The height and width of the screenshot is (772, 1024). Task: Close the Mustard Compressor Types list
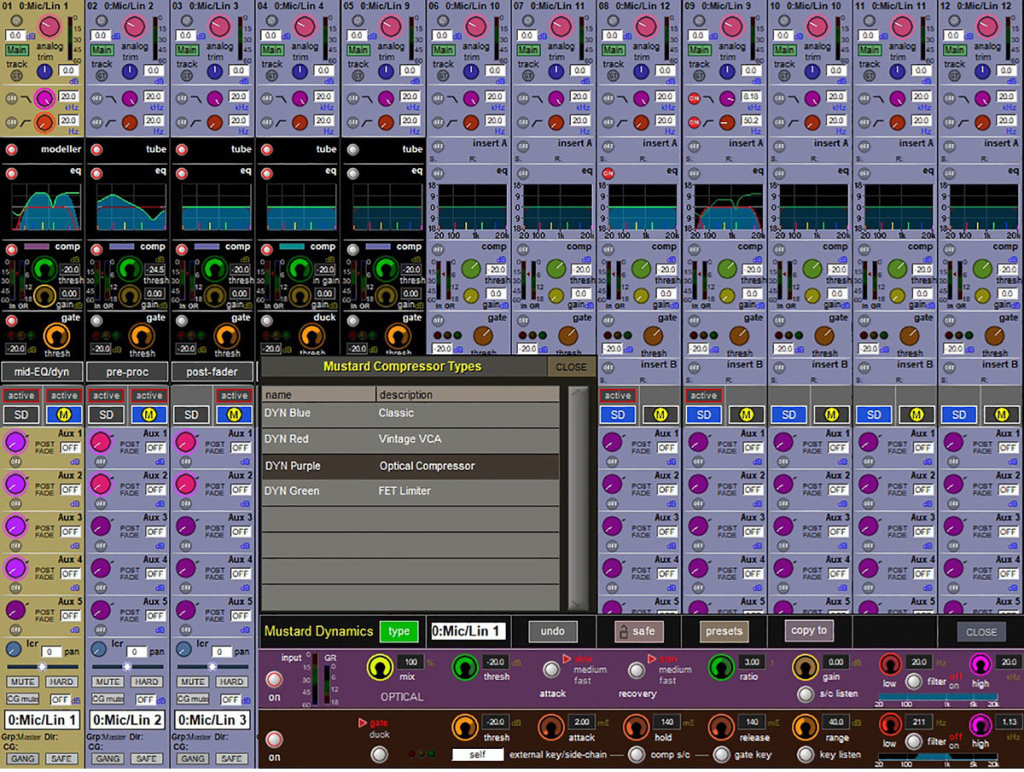click(x=571, y=367)
